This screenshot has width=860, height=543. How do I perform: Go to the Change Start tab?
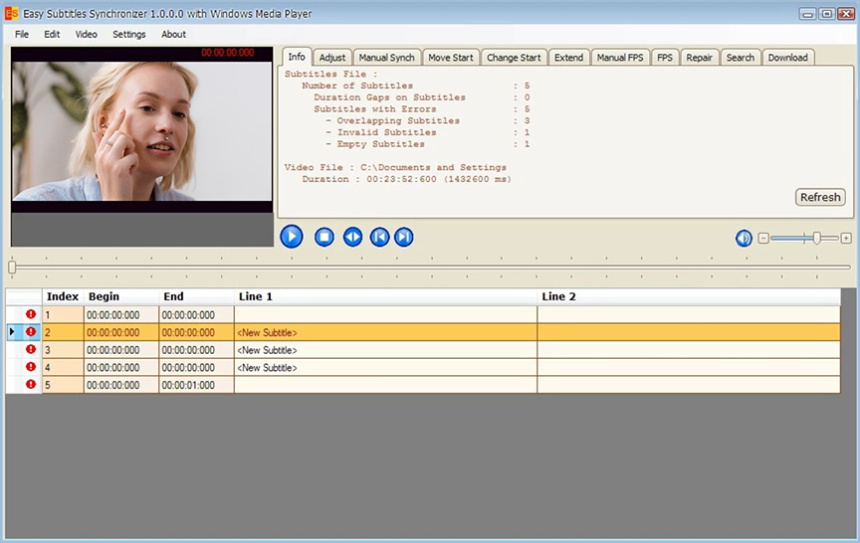click(x=514, y=58)
